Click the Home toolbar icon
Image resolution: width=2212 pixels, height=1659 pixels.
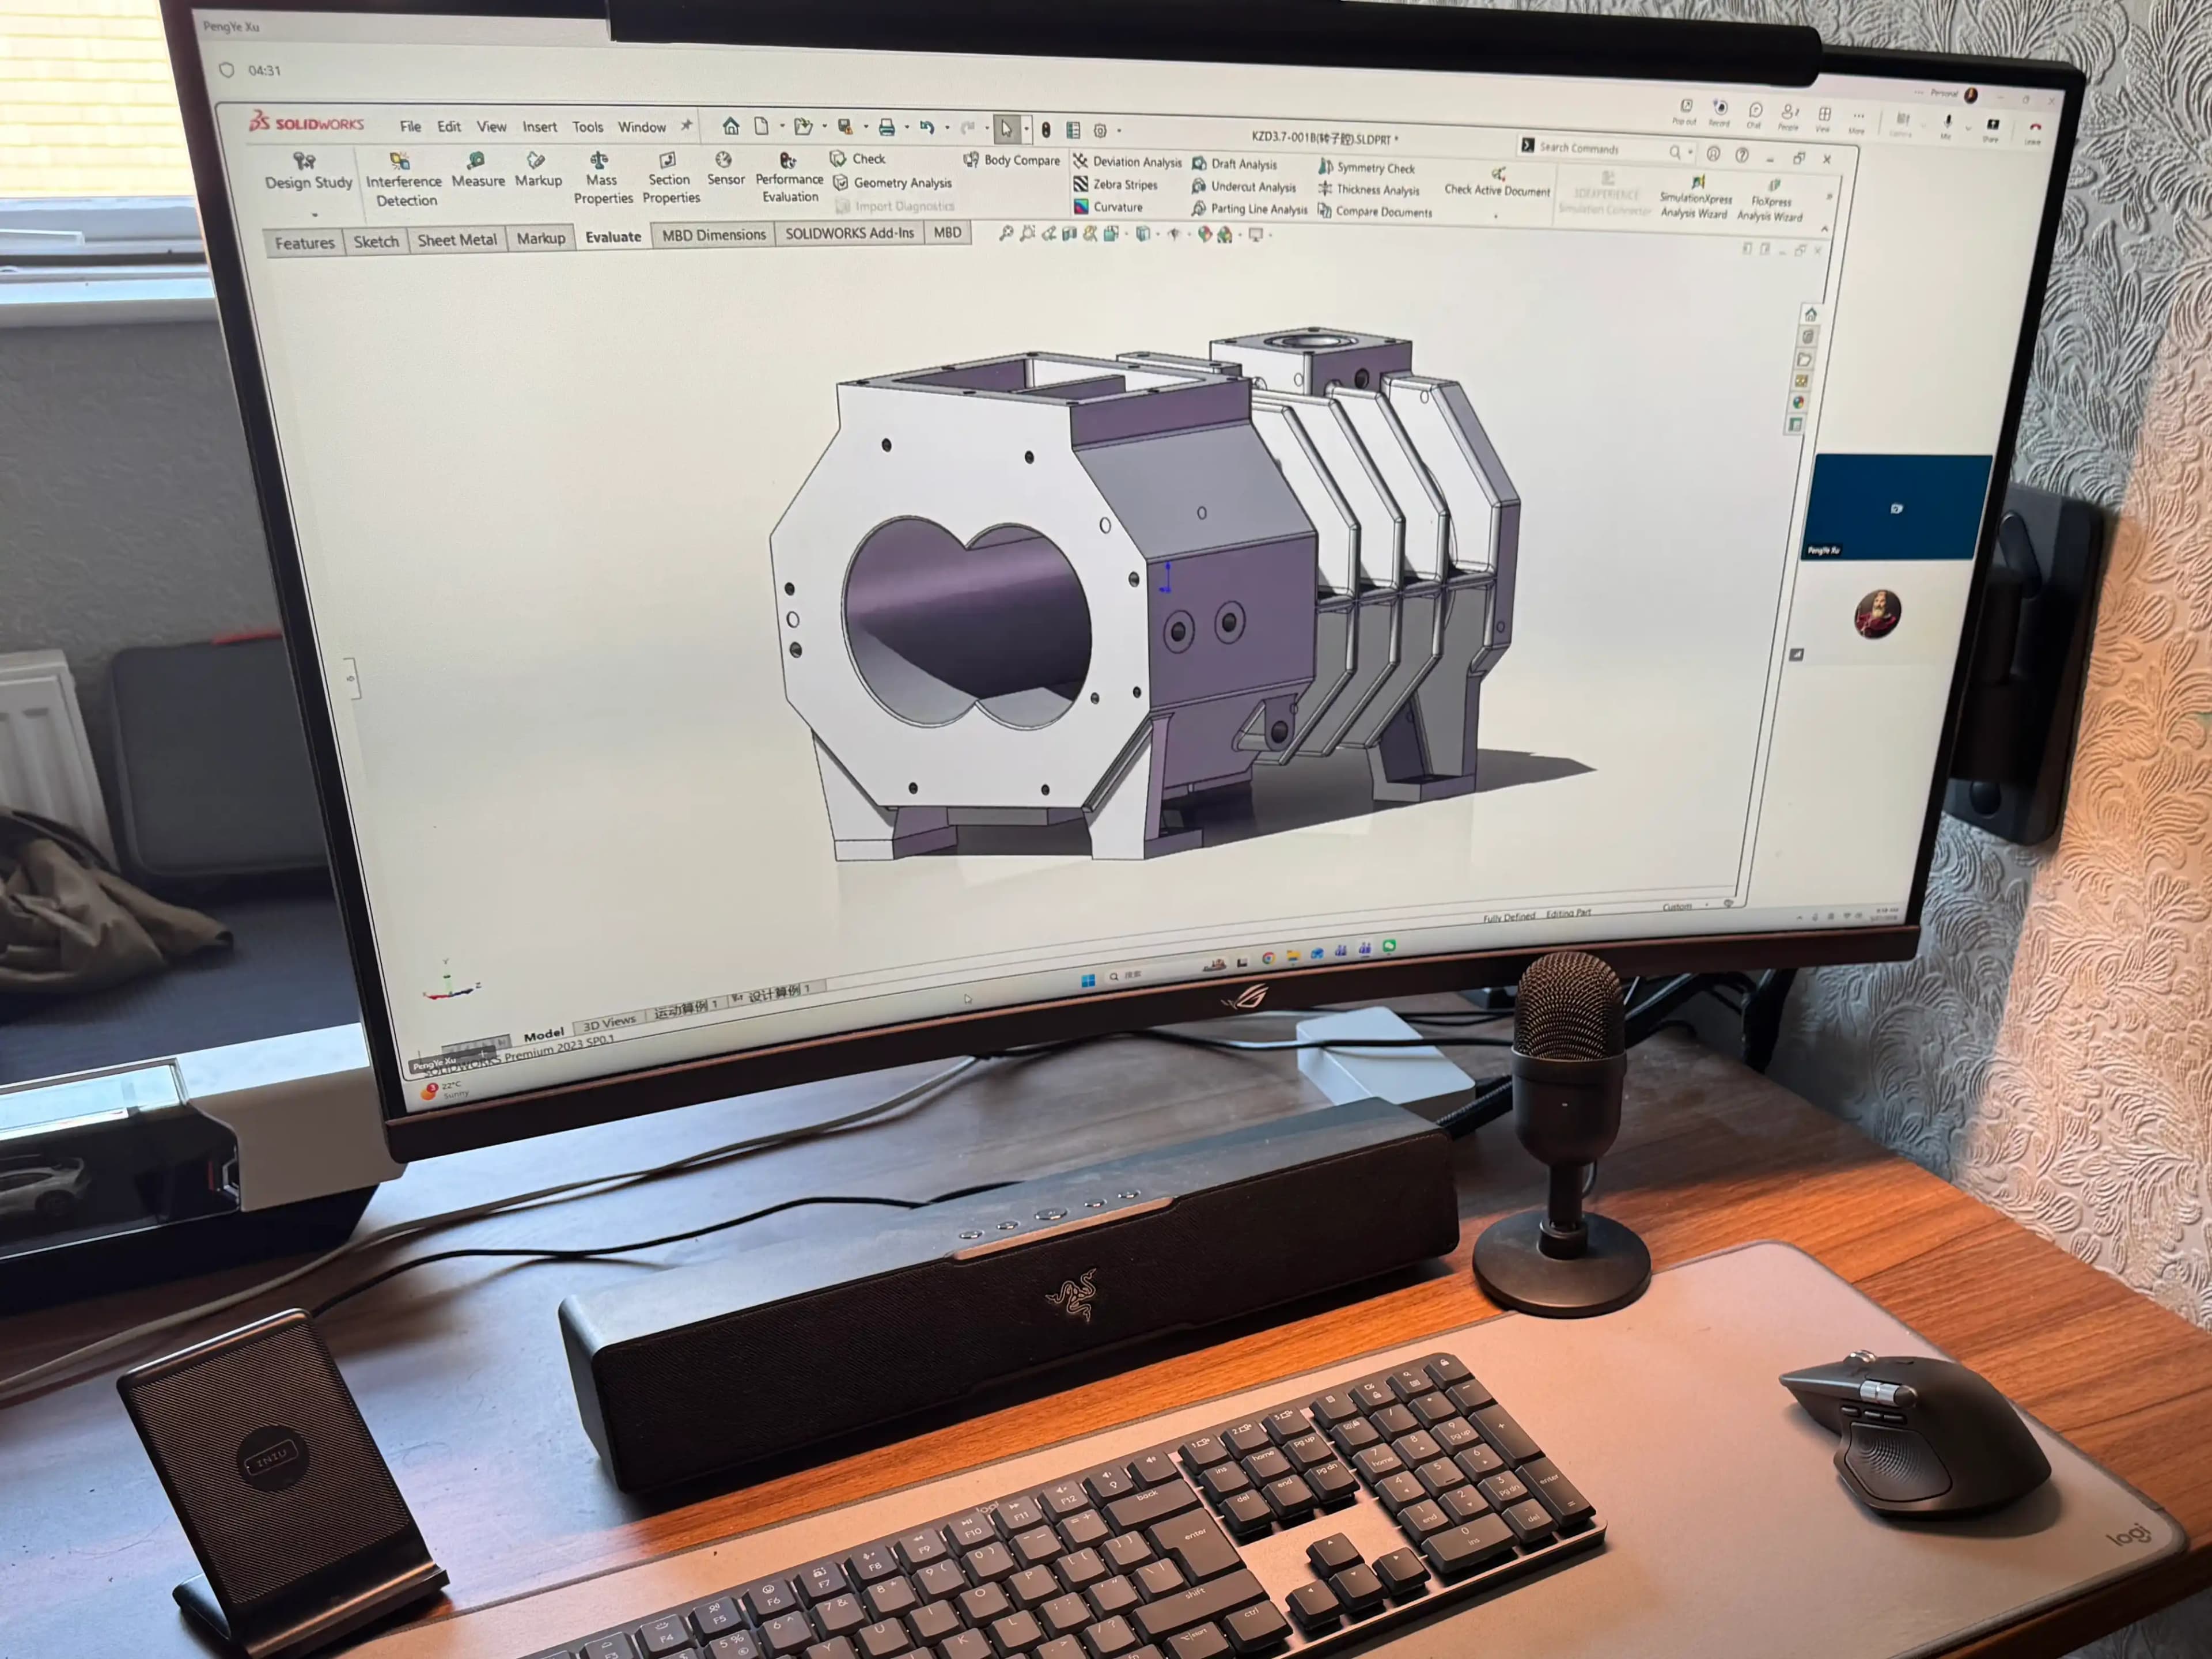click(x=731, y=127)
